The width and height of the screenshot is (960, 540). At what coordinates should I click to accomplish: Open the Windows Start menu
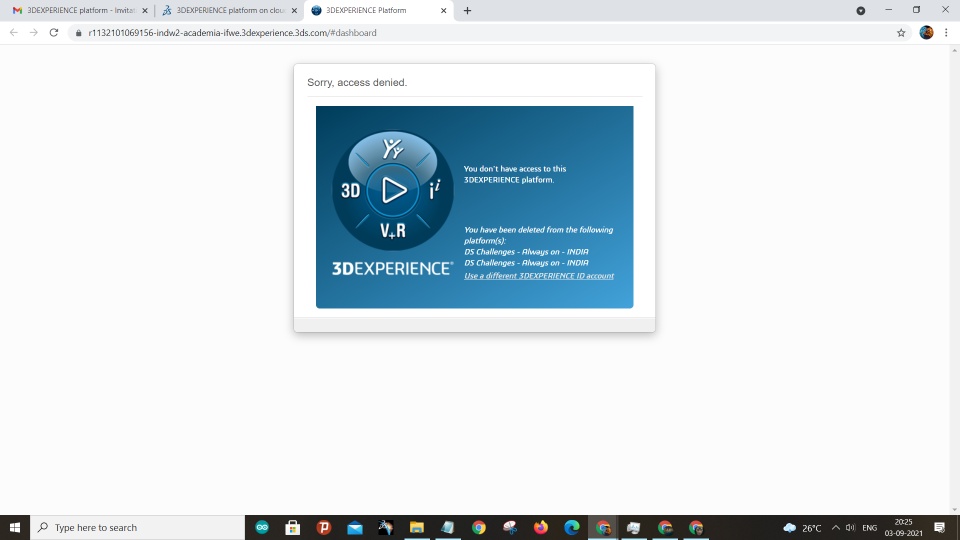tap(15, 527)
